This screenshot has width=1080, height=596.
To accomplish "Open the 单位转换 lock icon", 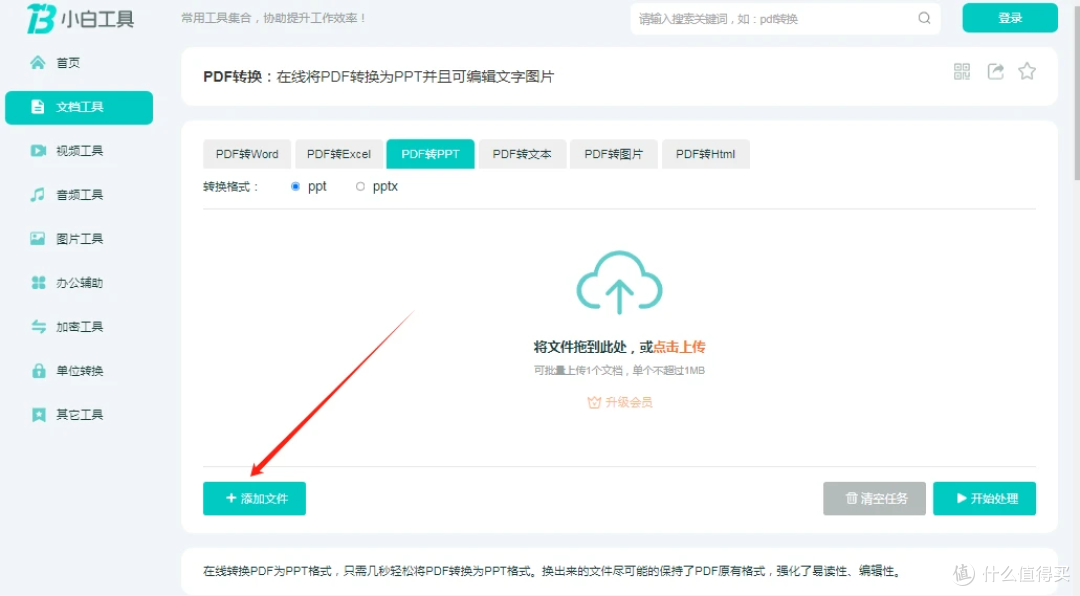I will [39, 371].
